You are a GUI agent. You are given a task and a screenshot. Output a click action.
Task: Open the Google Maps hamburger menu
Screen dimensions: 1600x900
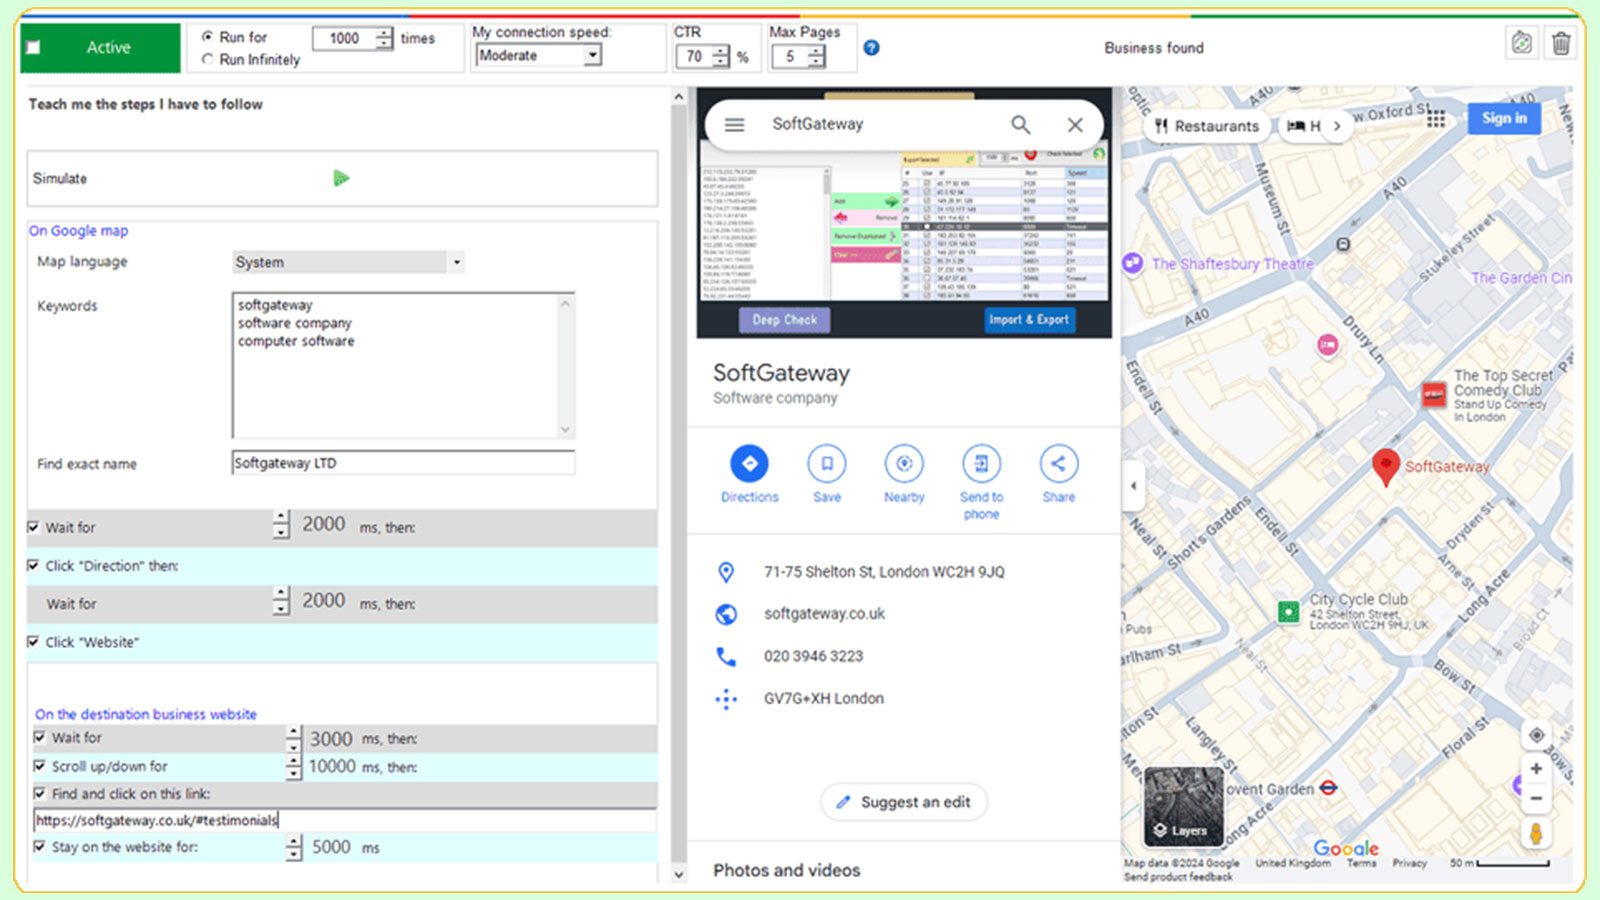tap(734, 124)
